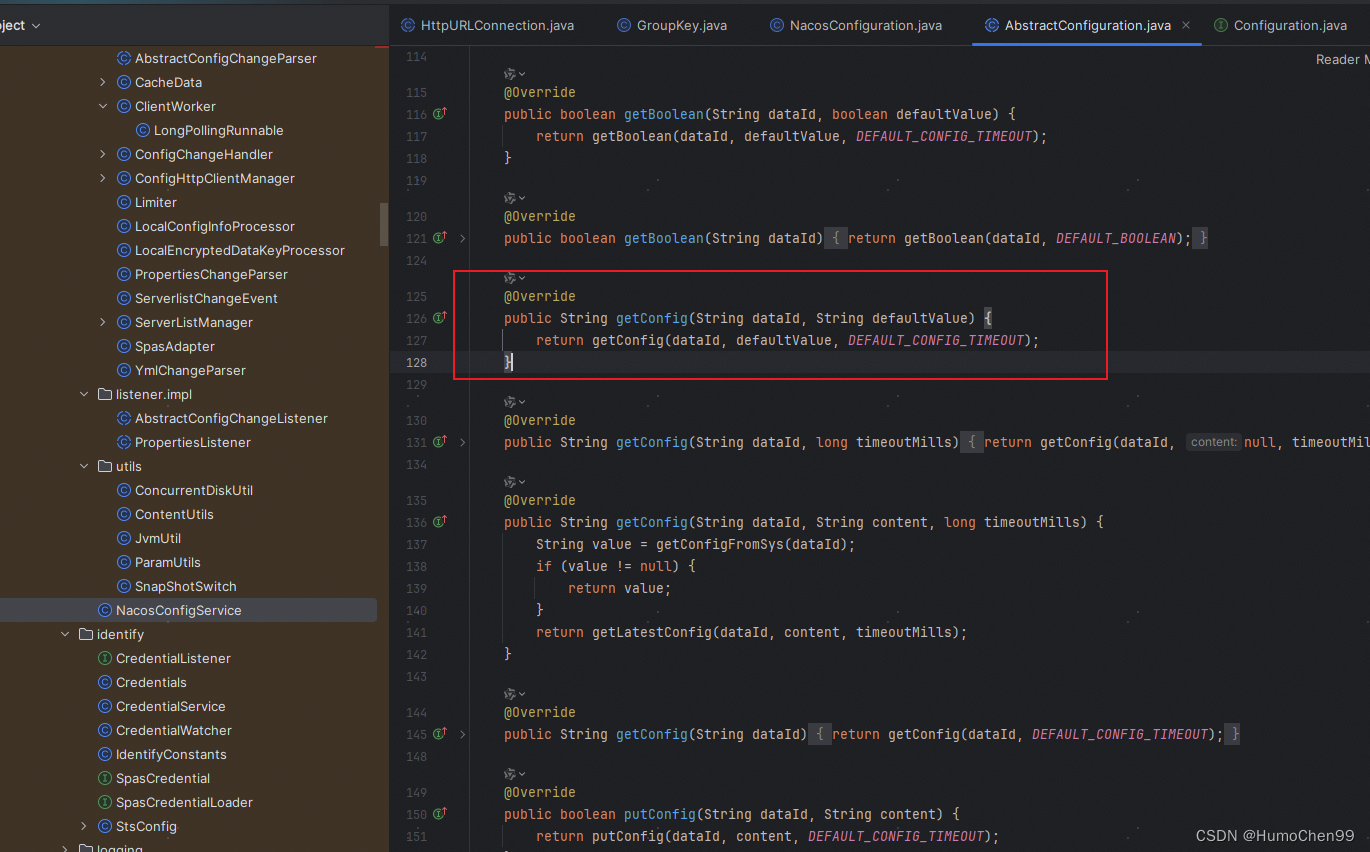Select NacosConfigService in the project tree
1370x852 pixels.
click(x=179, y=611)
